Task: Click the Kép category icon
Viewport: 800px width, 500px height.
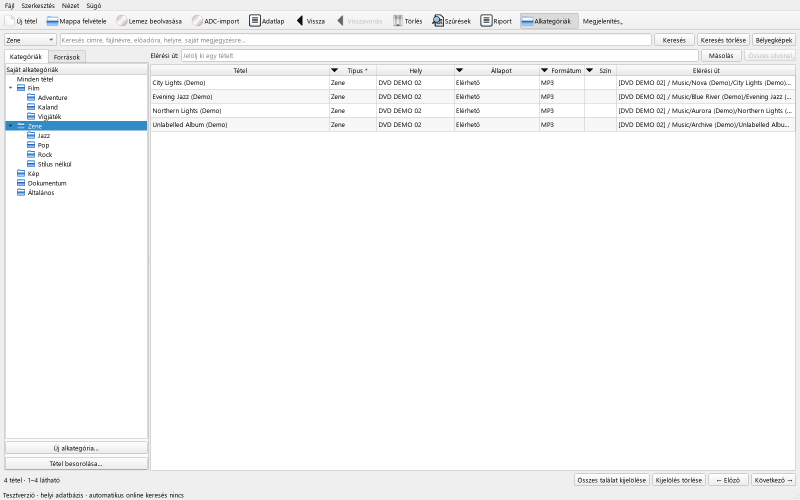Action: [21, 173]
